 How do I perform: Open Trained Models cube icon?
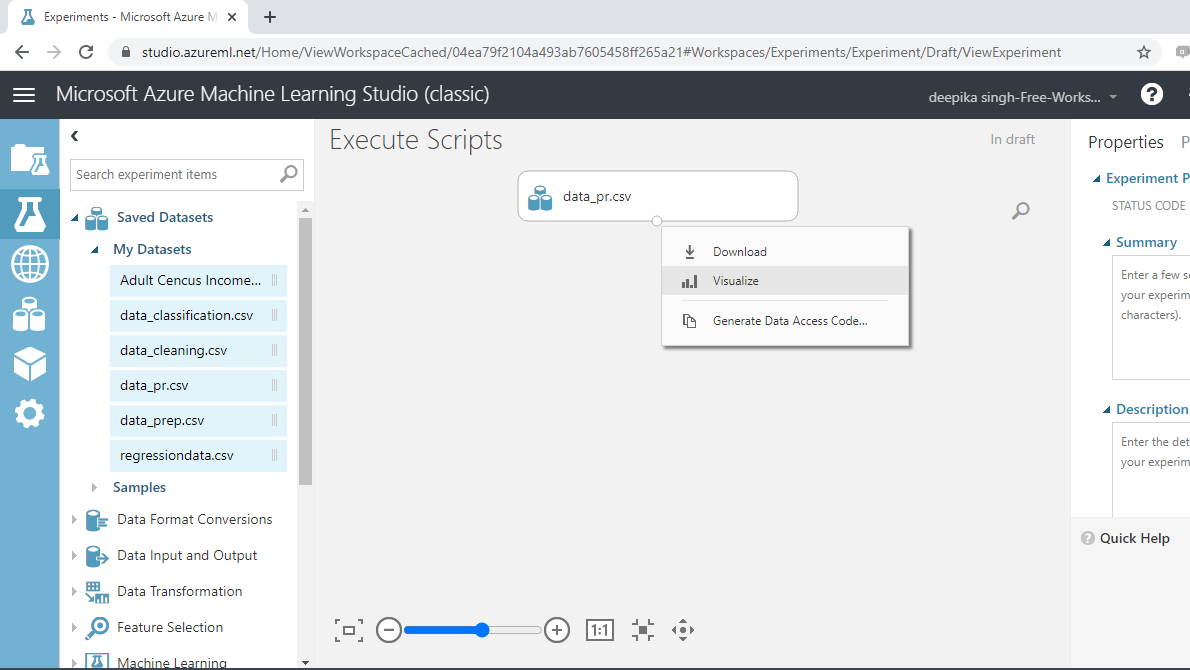[x=30, y=364]
